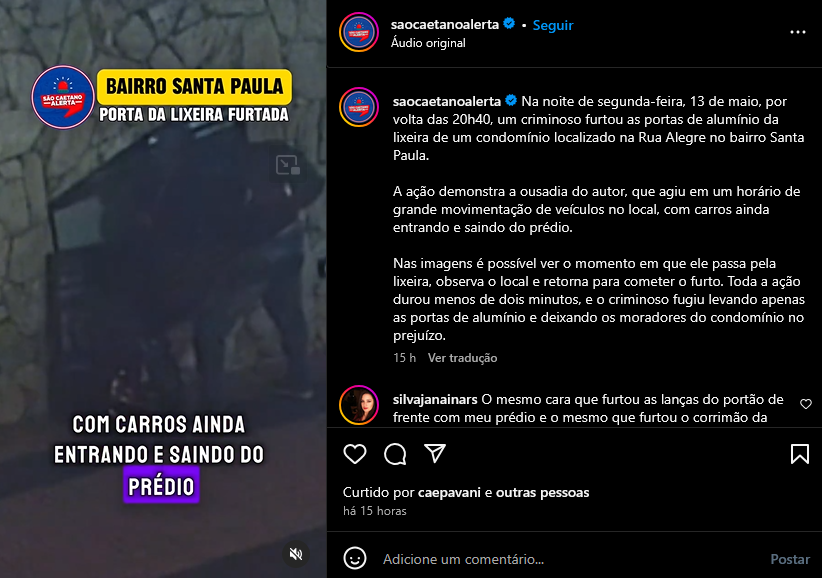Open the caepavani profile from likes
The height and width of the screenshot is (578, 822).
(449, 493)
